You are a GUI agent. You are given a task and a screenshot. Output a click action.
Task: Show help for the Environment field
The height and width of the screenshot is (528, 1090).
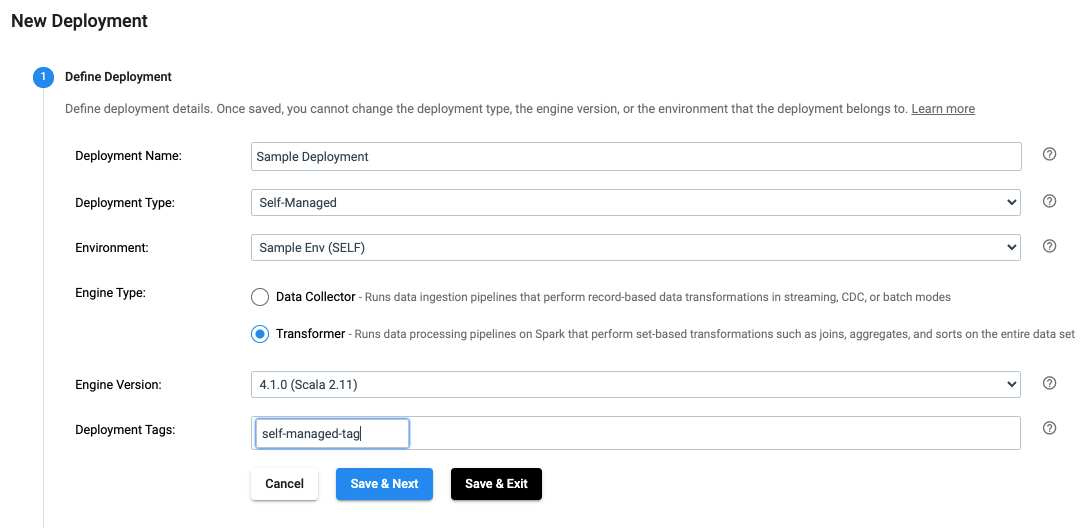1049,246
